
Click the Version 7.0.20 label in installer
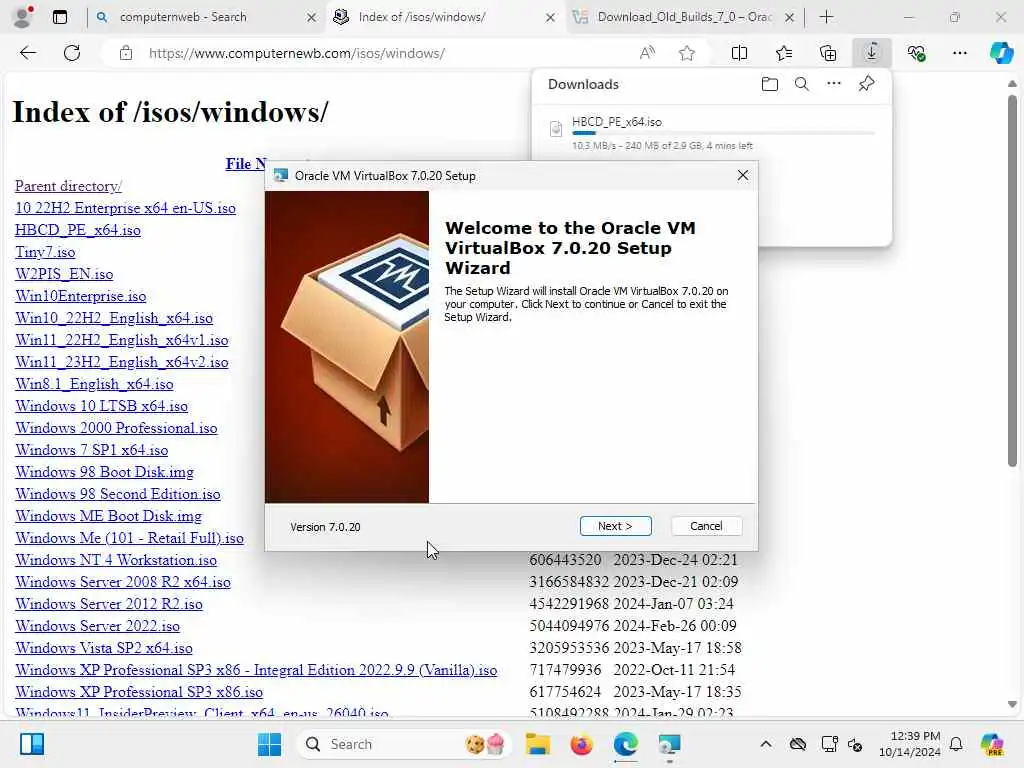point(325,527)
